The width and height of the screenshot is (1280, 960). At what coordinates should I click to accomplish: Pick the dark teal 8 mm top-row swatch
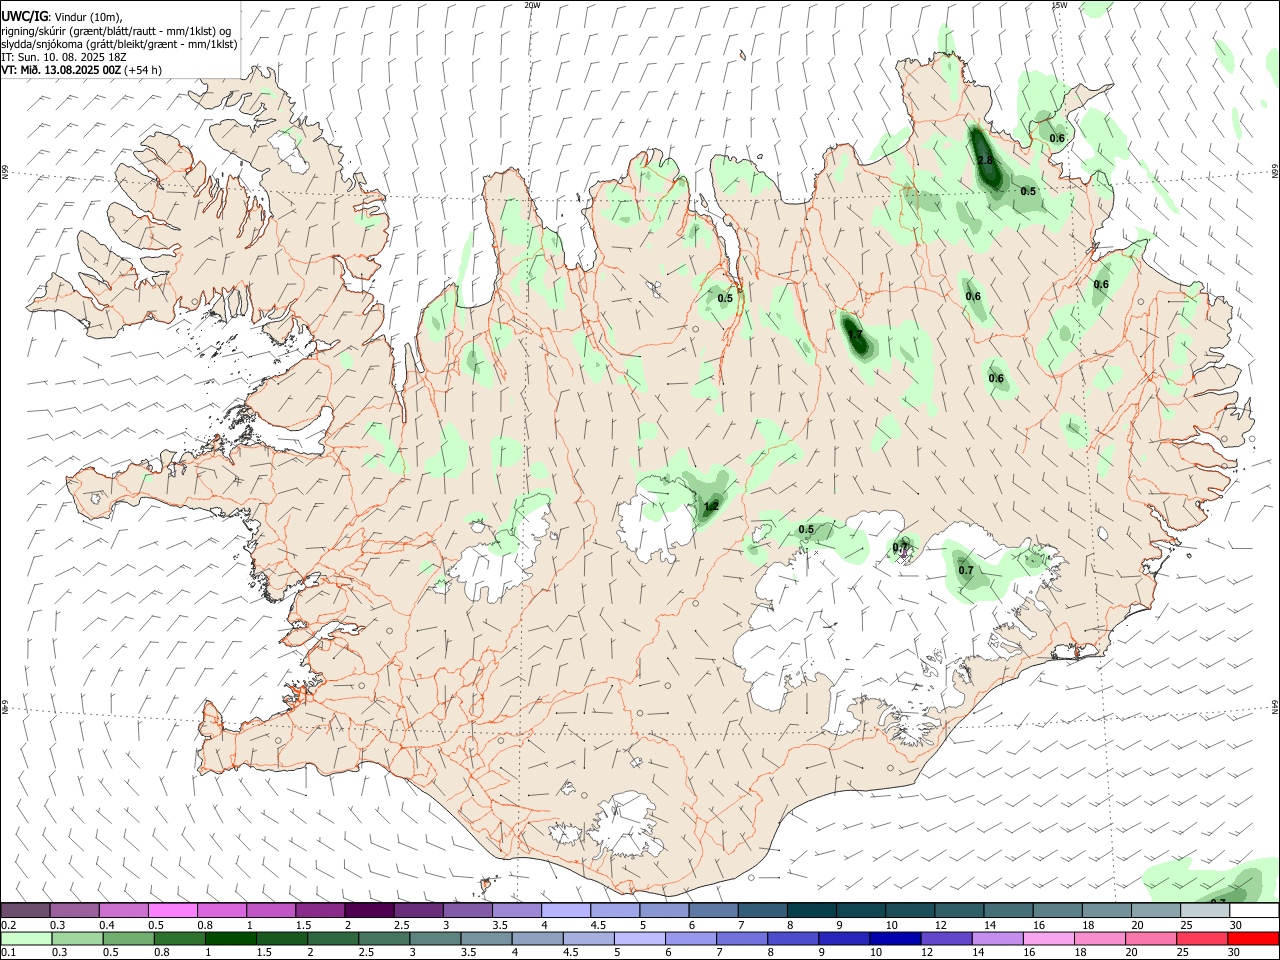pos(812,910)
